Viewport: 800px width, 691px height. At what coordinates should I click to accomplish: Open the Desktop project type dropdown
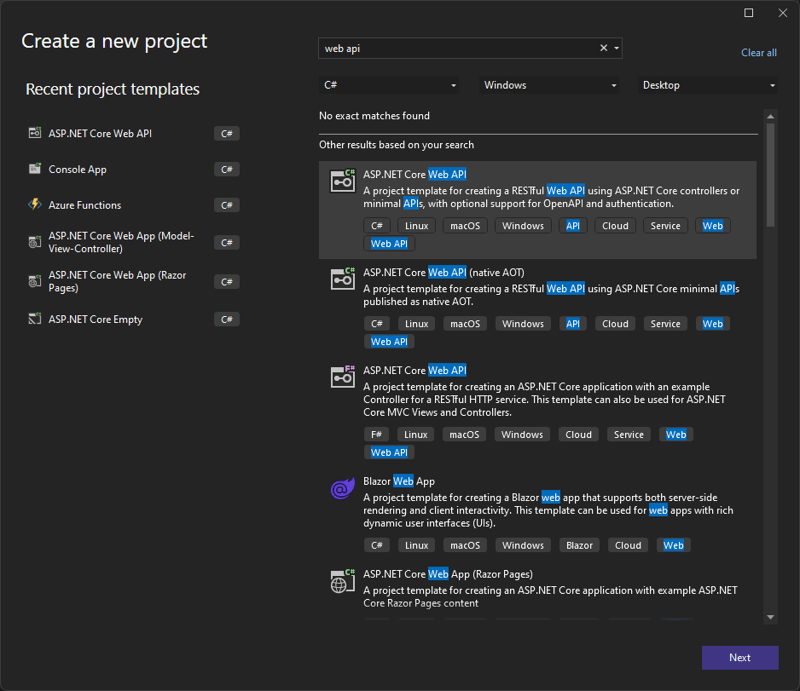pyautogui.click(x=708, y=86)
